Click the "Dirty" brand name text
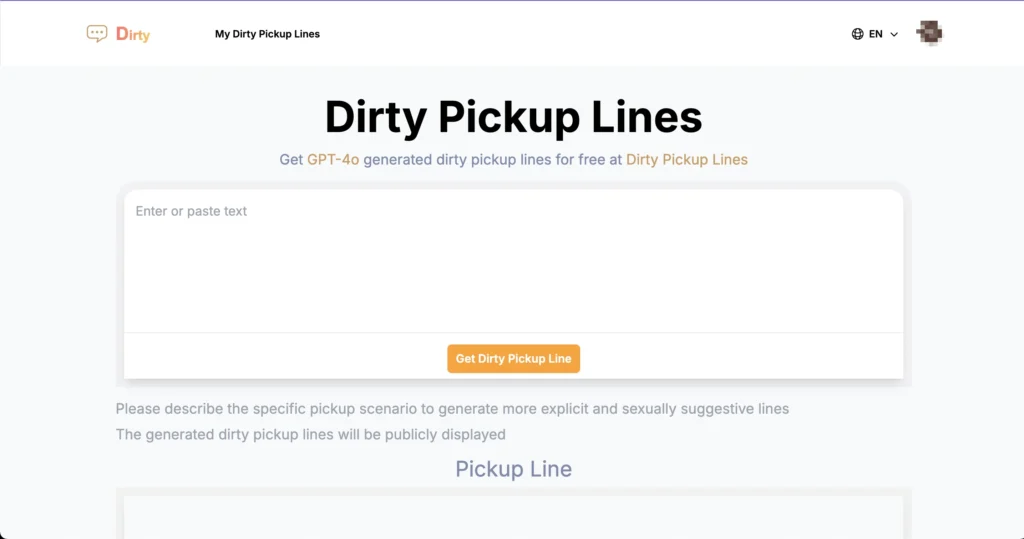This screenshot has height=539, width=1024. (133, 34)
